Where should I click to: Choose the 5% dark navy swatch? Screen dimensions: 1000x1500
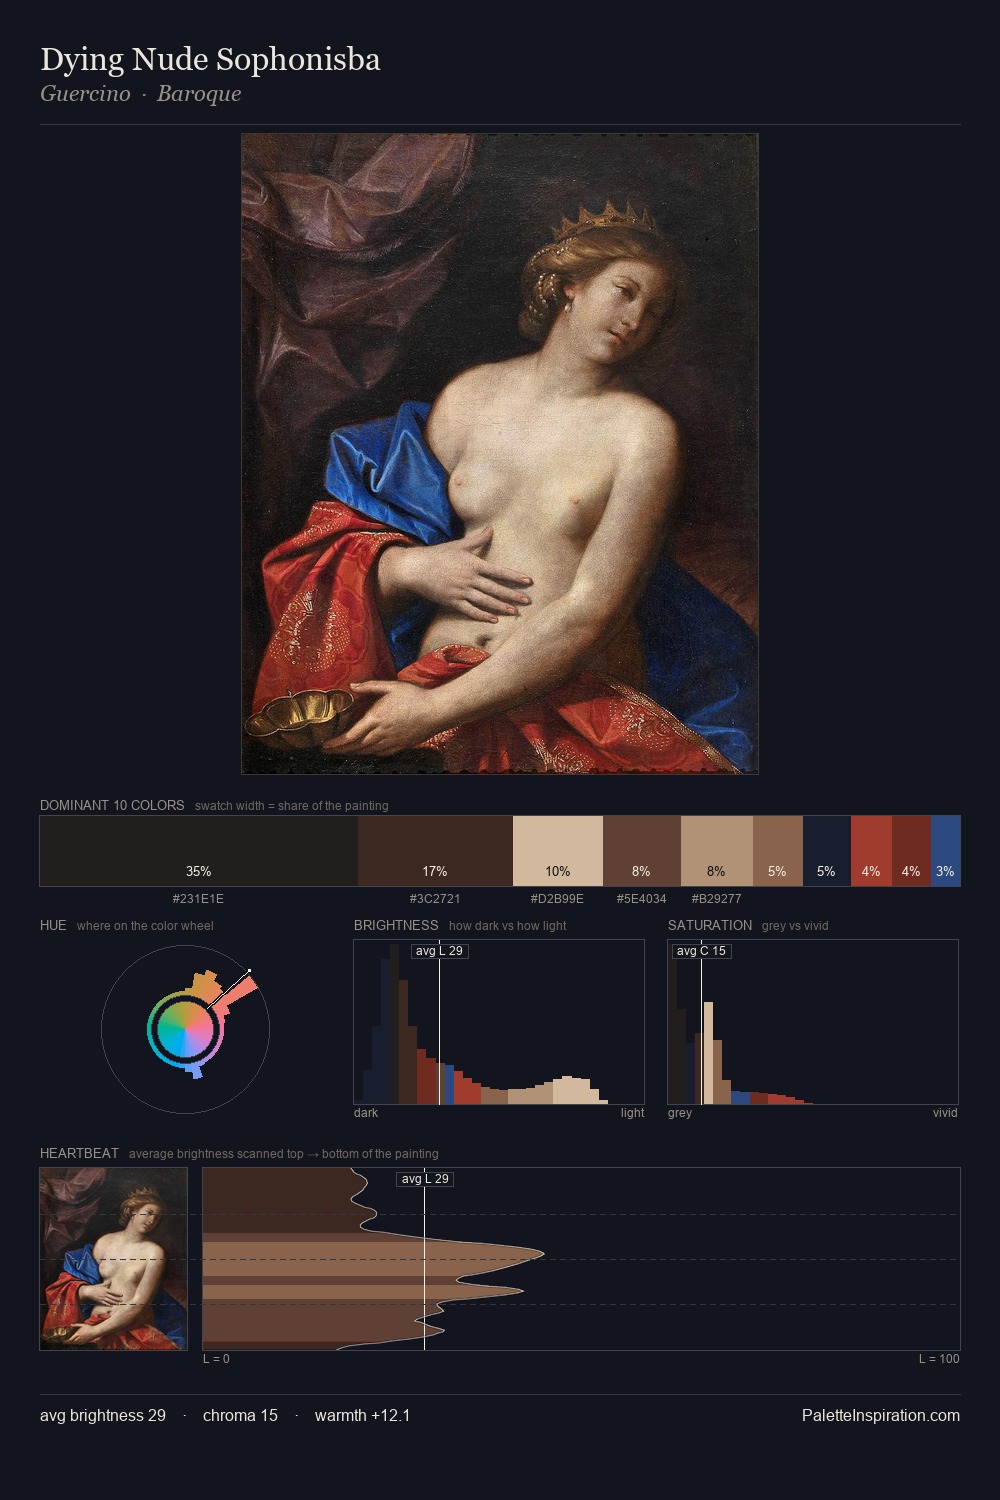point(827,851)
